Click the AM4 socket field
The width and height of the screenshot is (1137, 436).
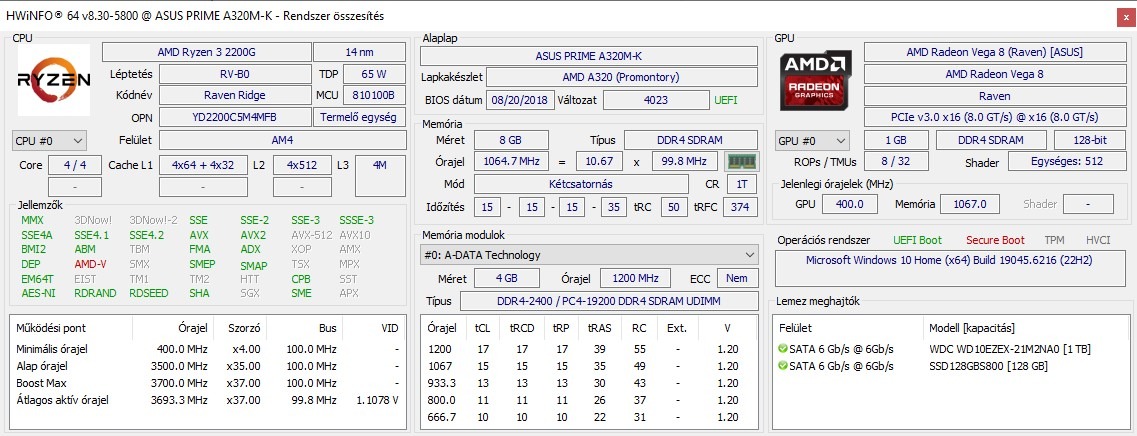(283, 140)
